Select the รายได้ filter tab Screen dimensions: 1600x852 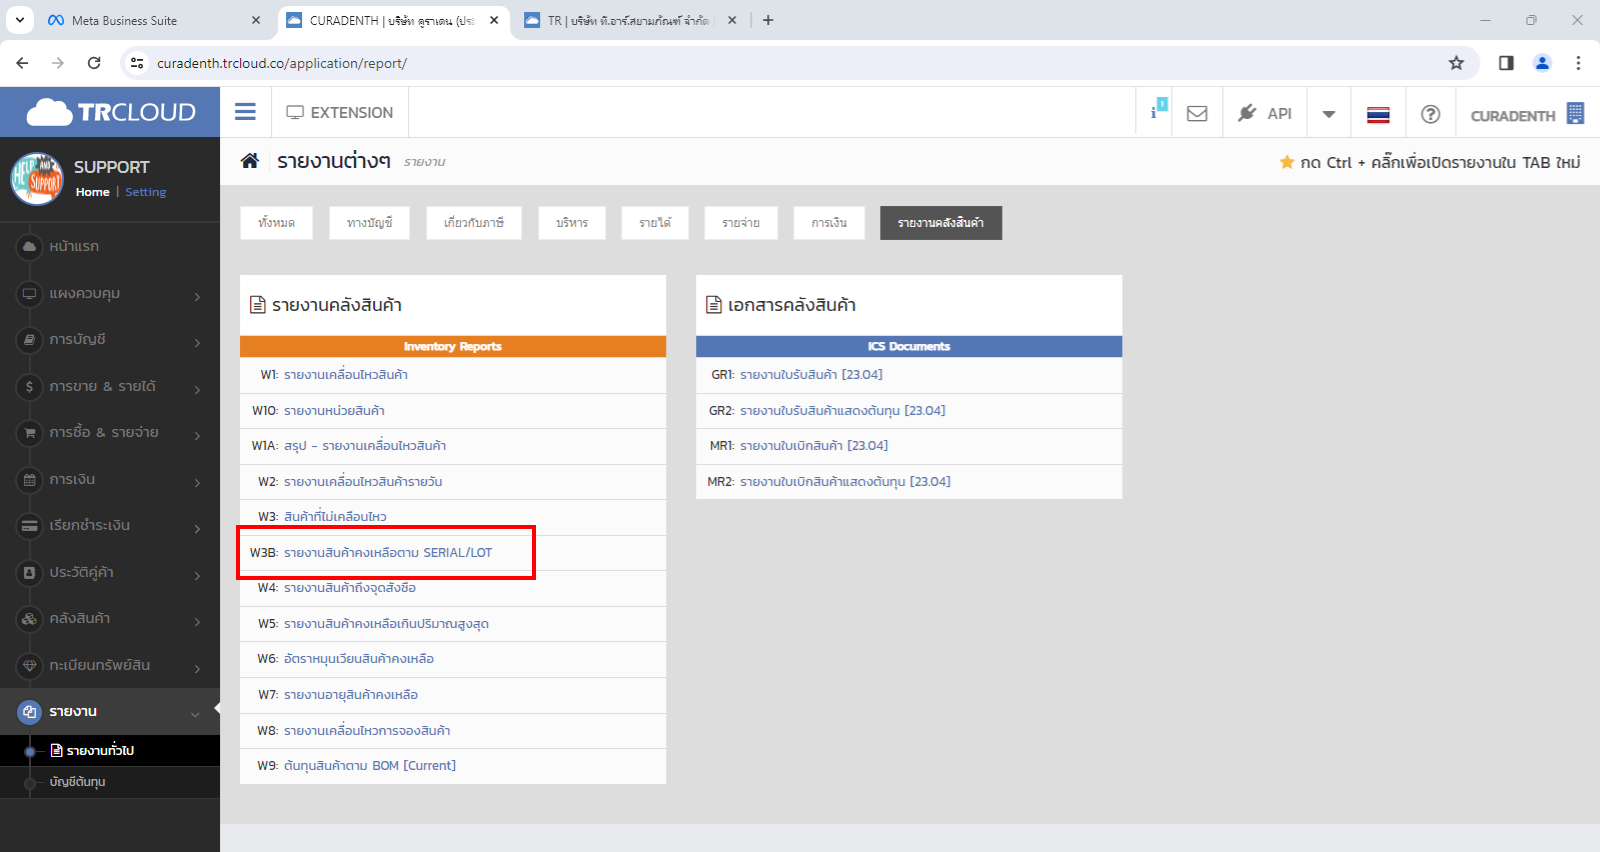(x=655, y=223)
